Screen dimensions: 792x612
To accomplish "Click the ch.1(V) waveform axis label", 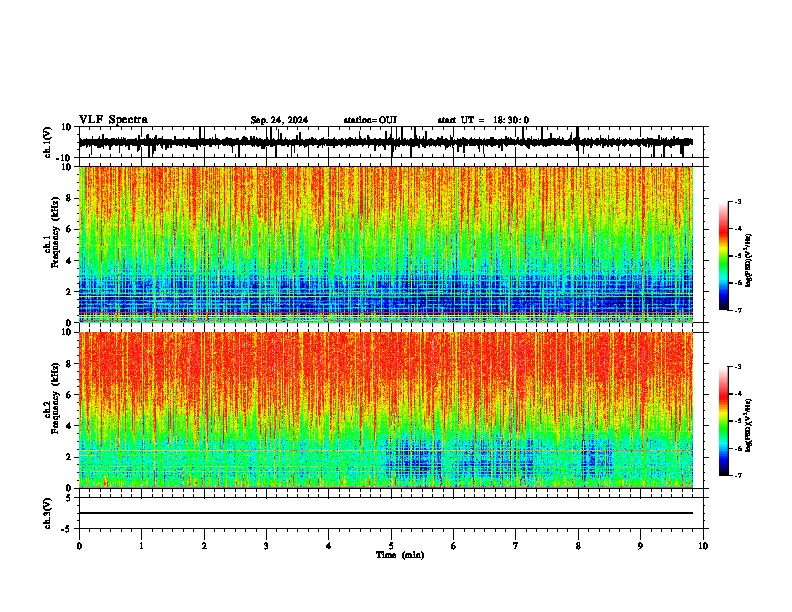I will coord(48,142).
